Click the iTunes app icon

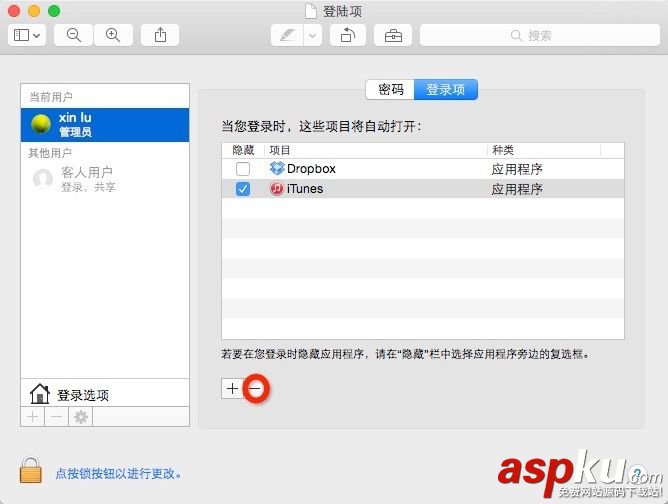[x=277, y=188]
